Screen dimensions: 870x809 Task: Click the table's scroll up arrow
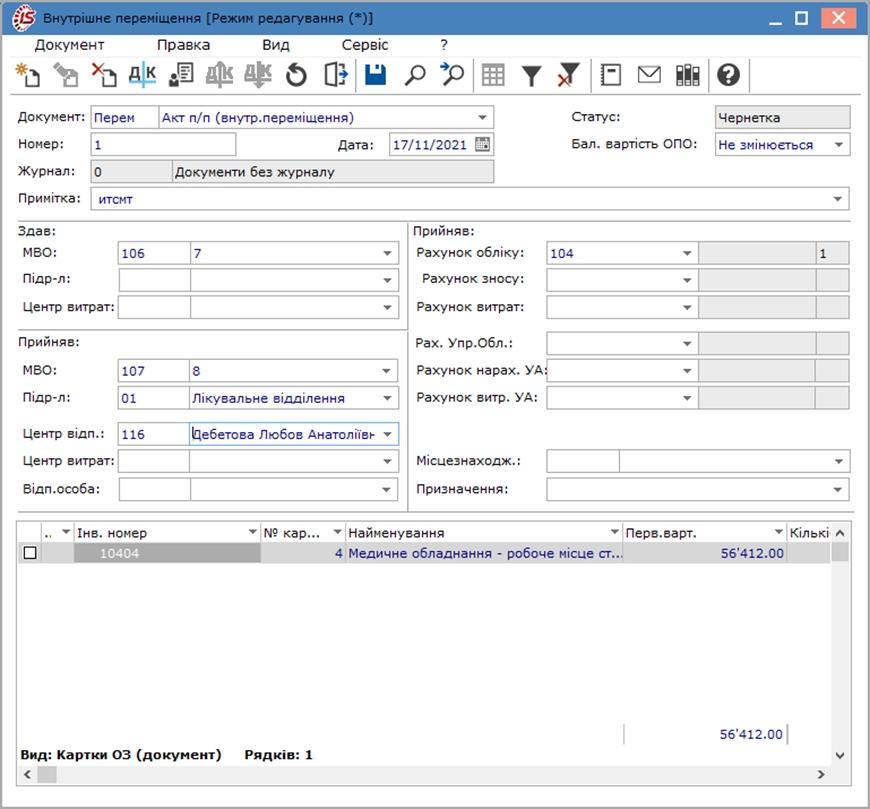(x=840, y=533)
